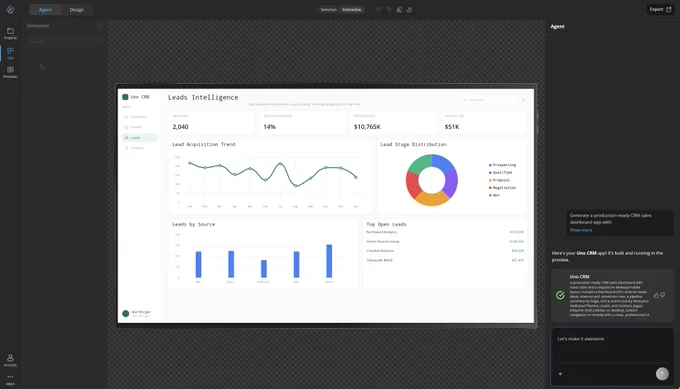The image size is (680, 389).
Task: Click the Elements panel collapse icon
Action: coord(99,26)
